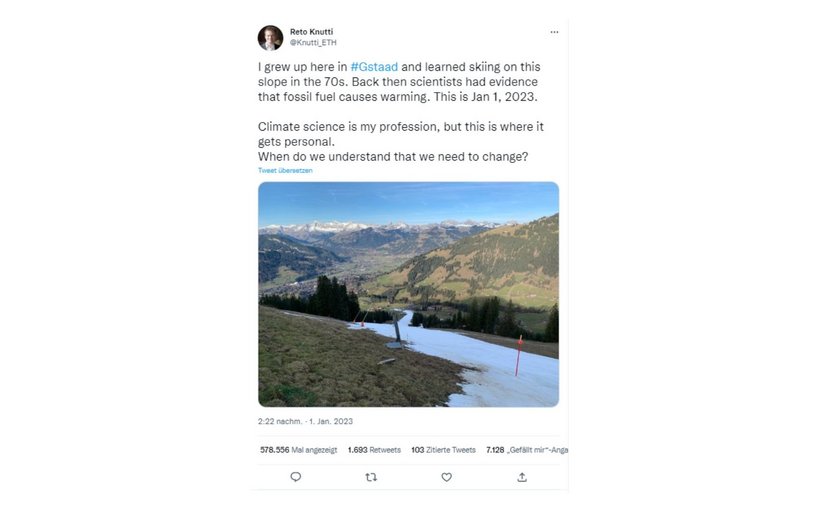Click the Tweet übersetzen translate link
Image resolution: width=820 pixels, height=513 pixels.
[x=285, y=171]
